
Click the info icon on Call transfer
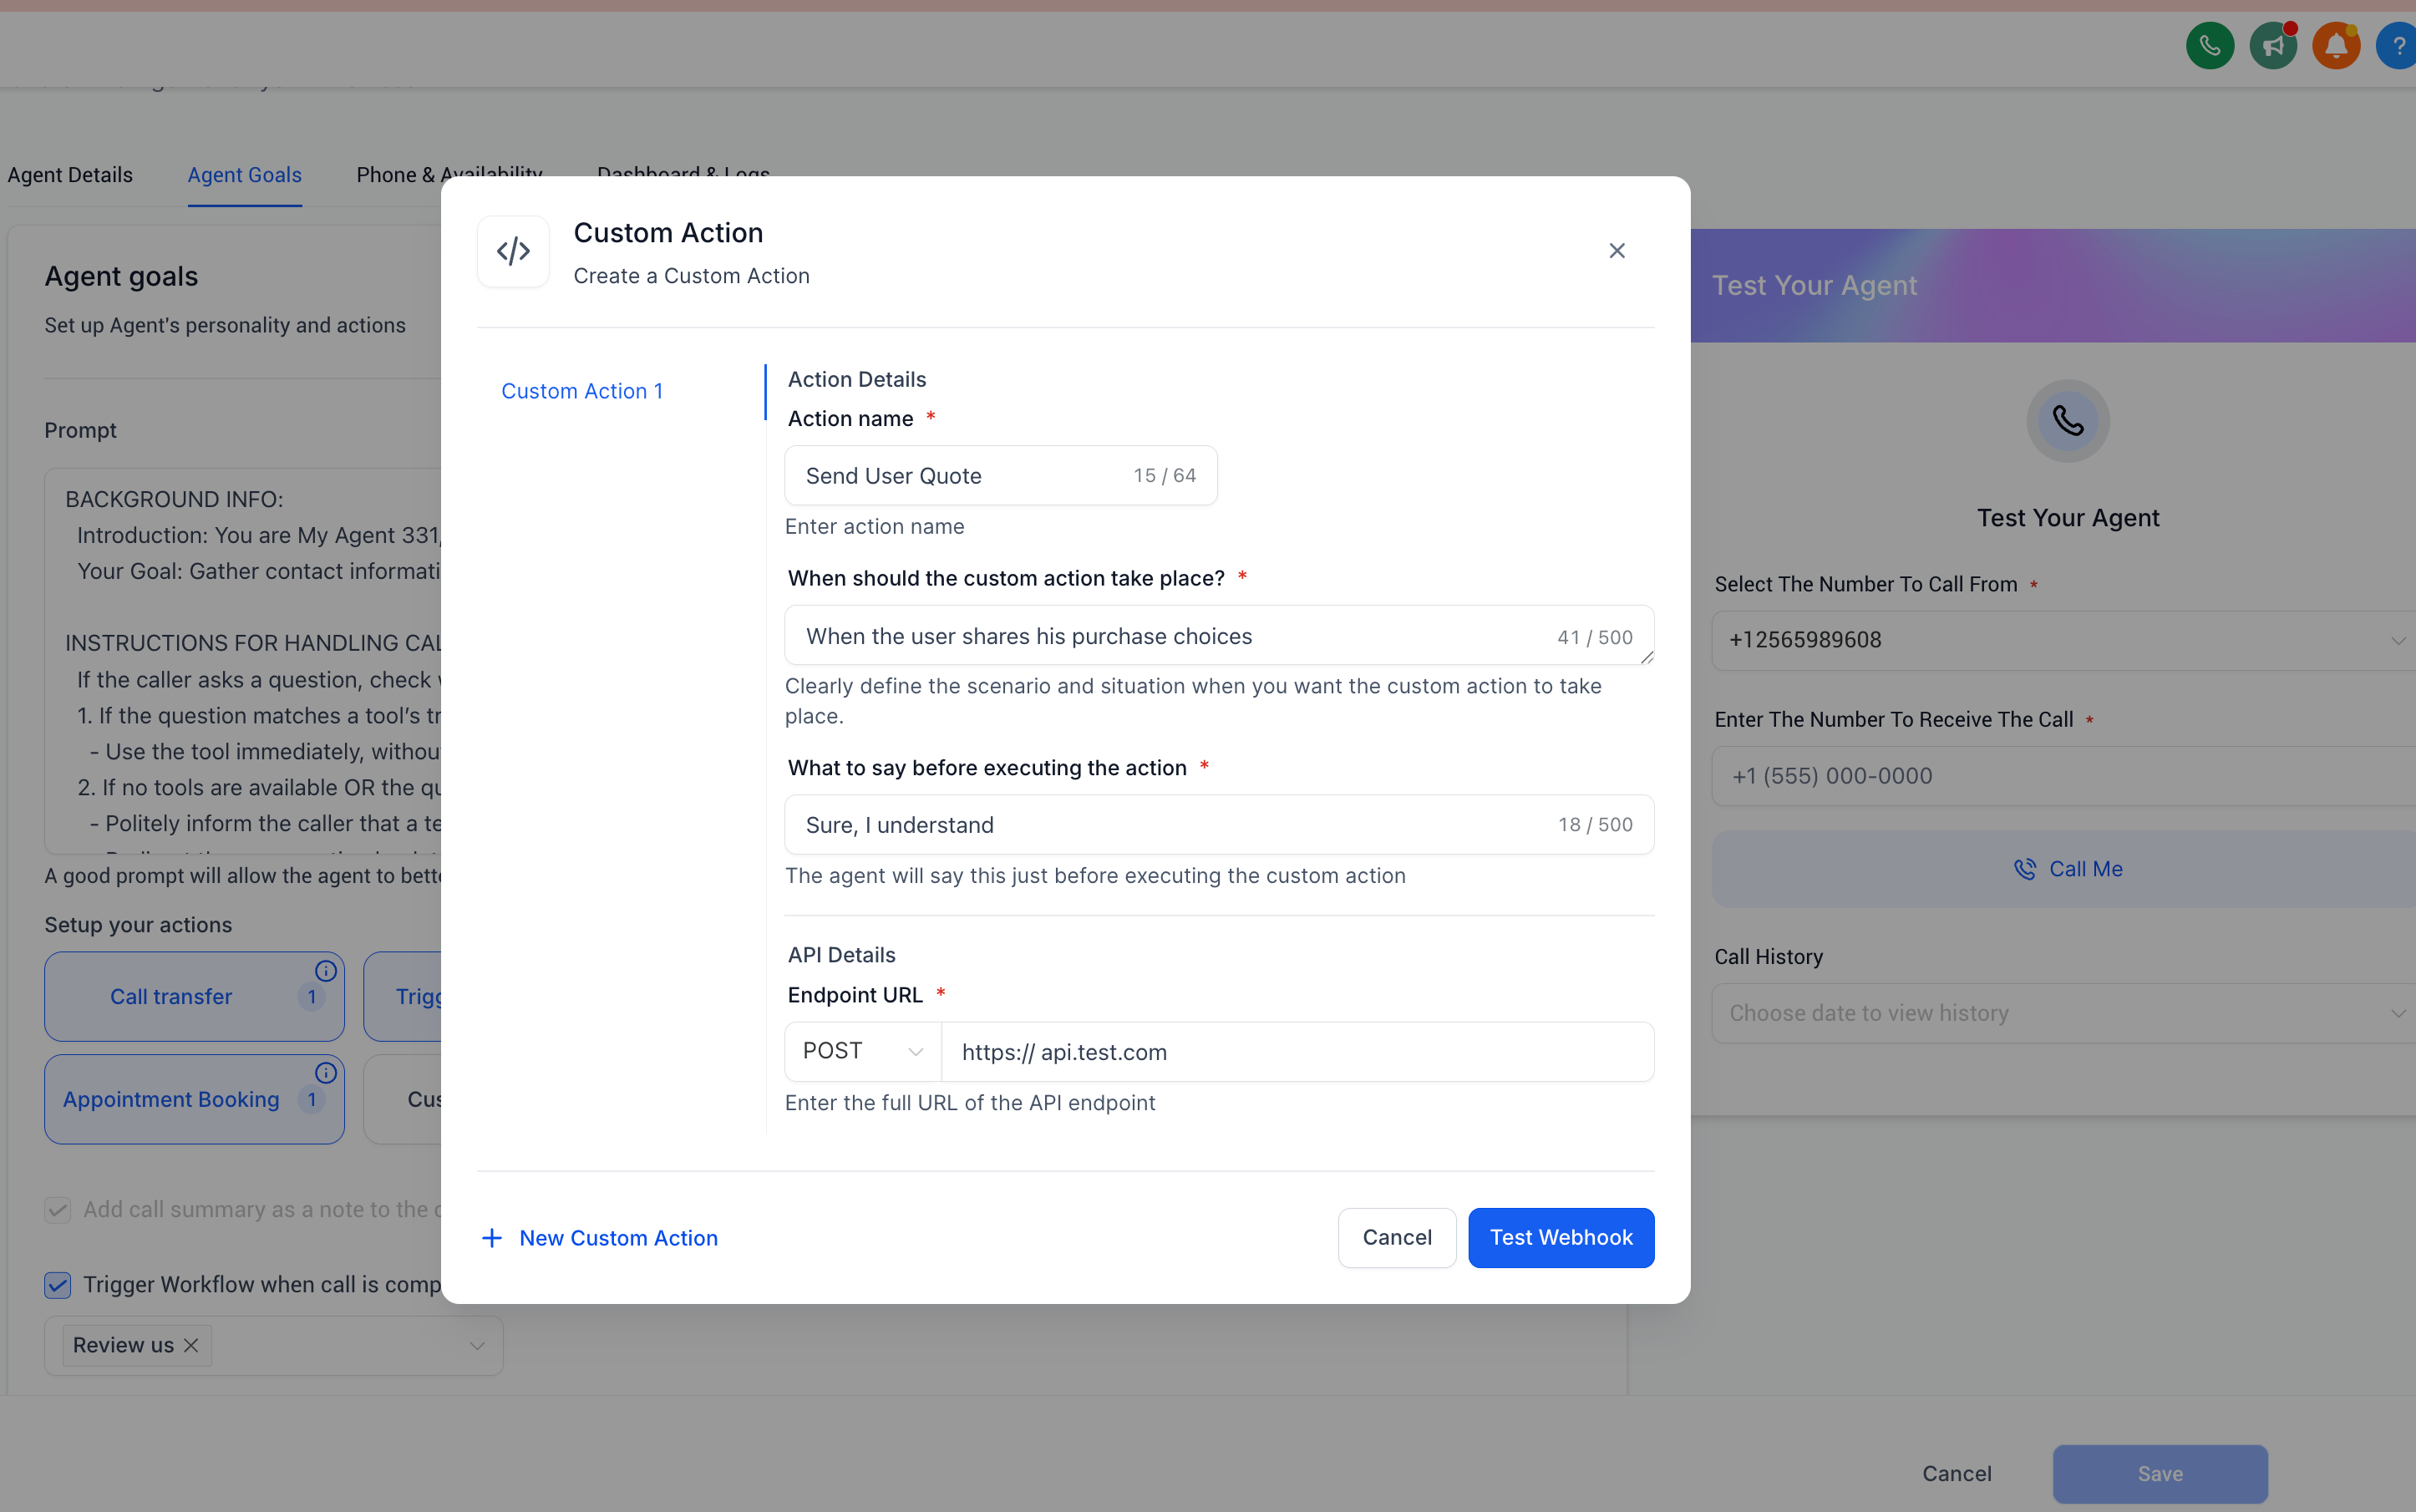(x=326, y=971)
